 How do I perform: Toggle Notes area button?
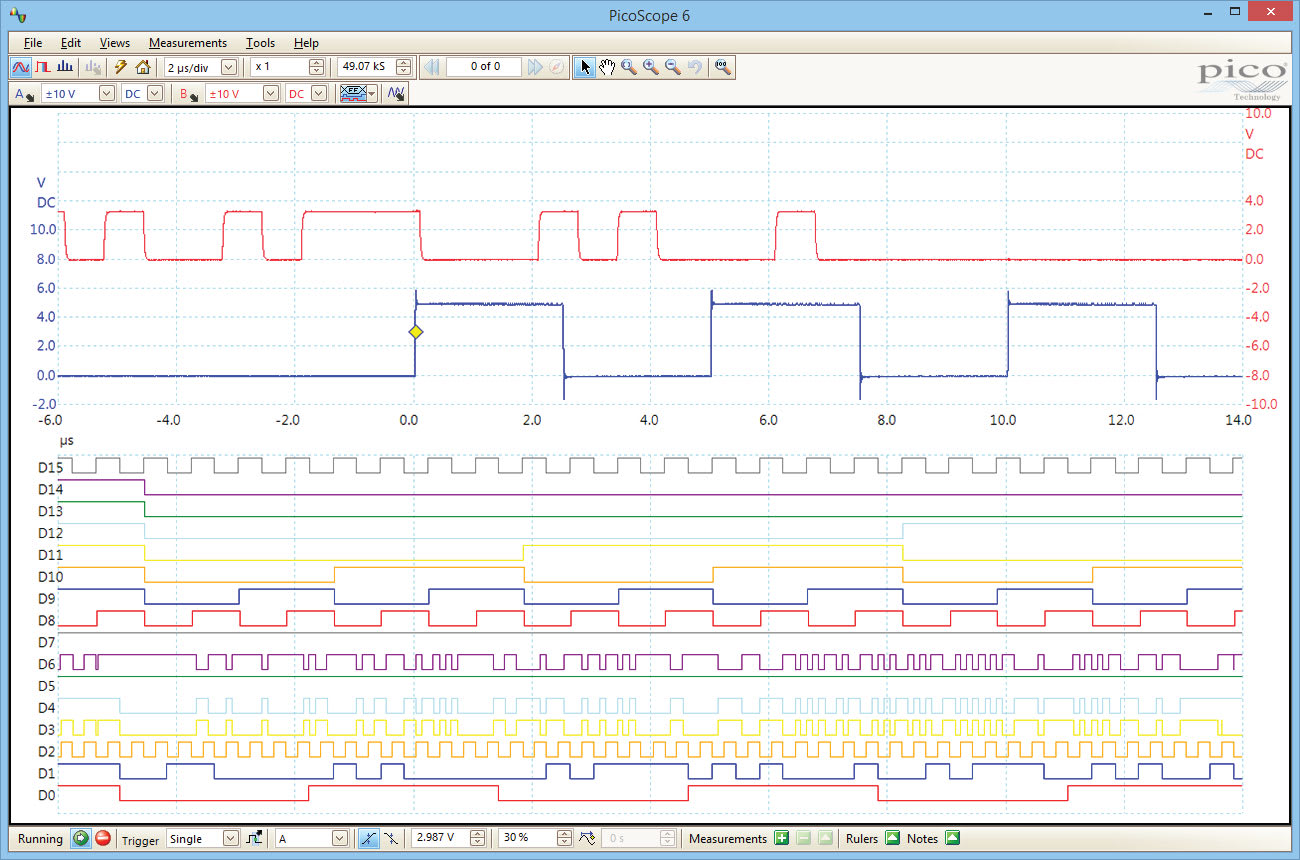click(x=952, y=838)
